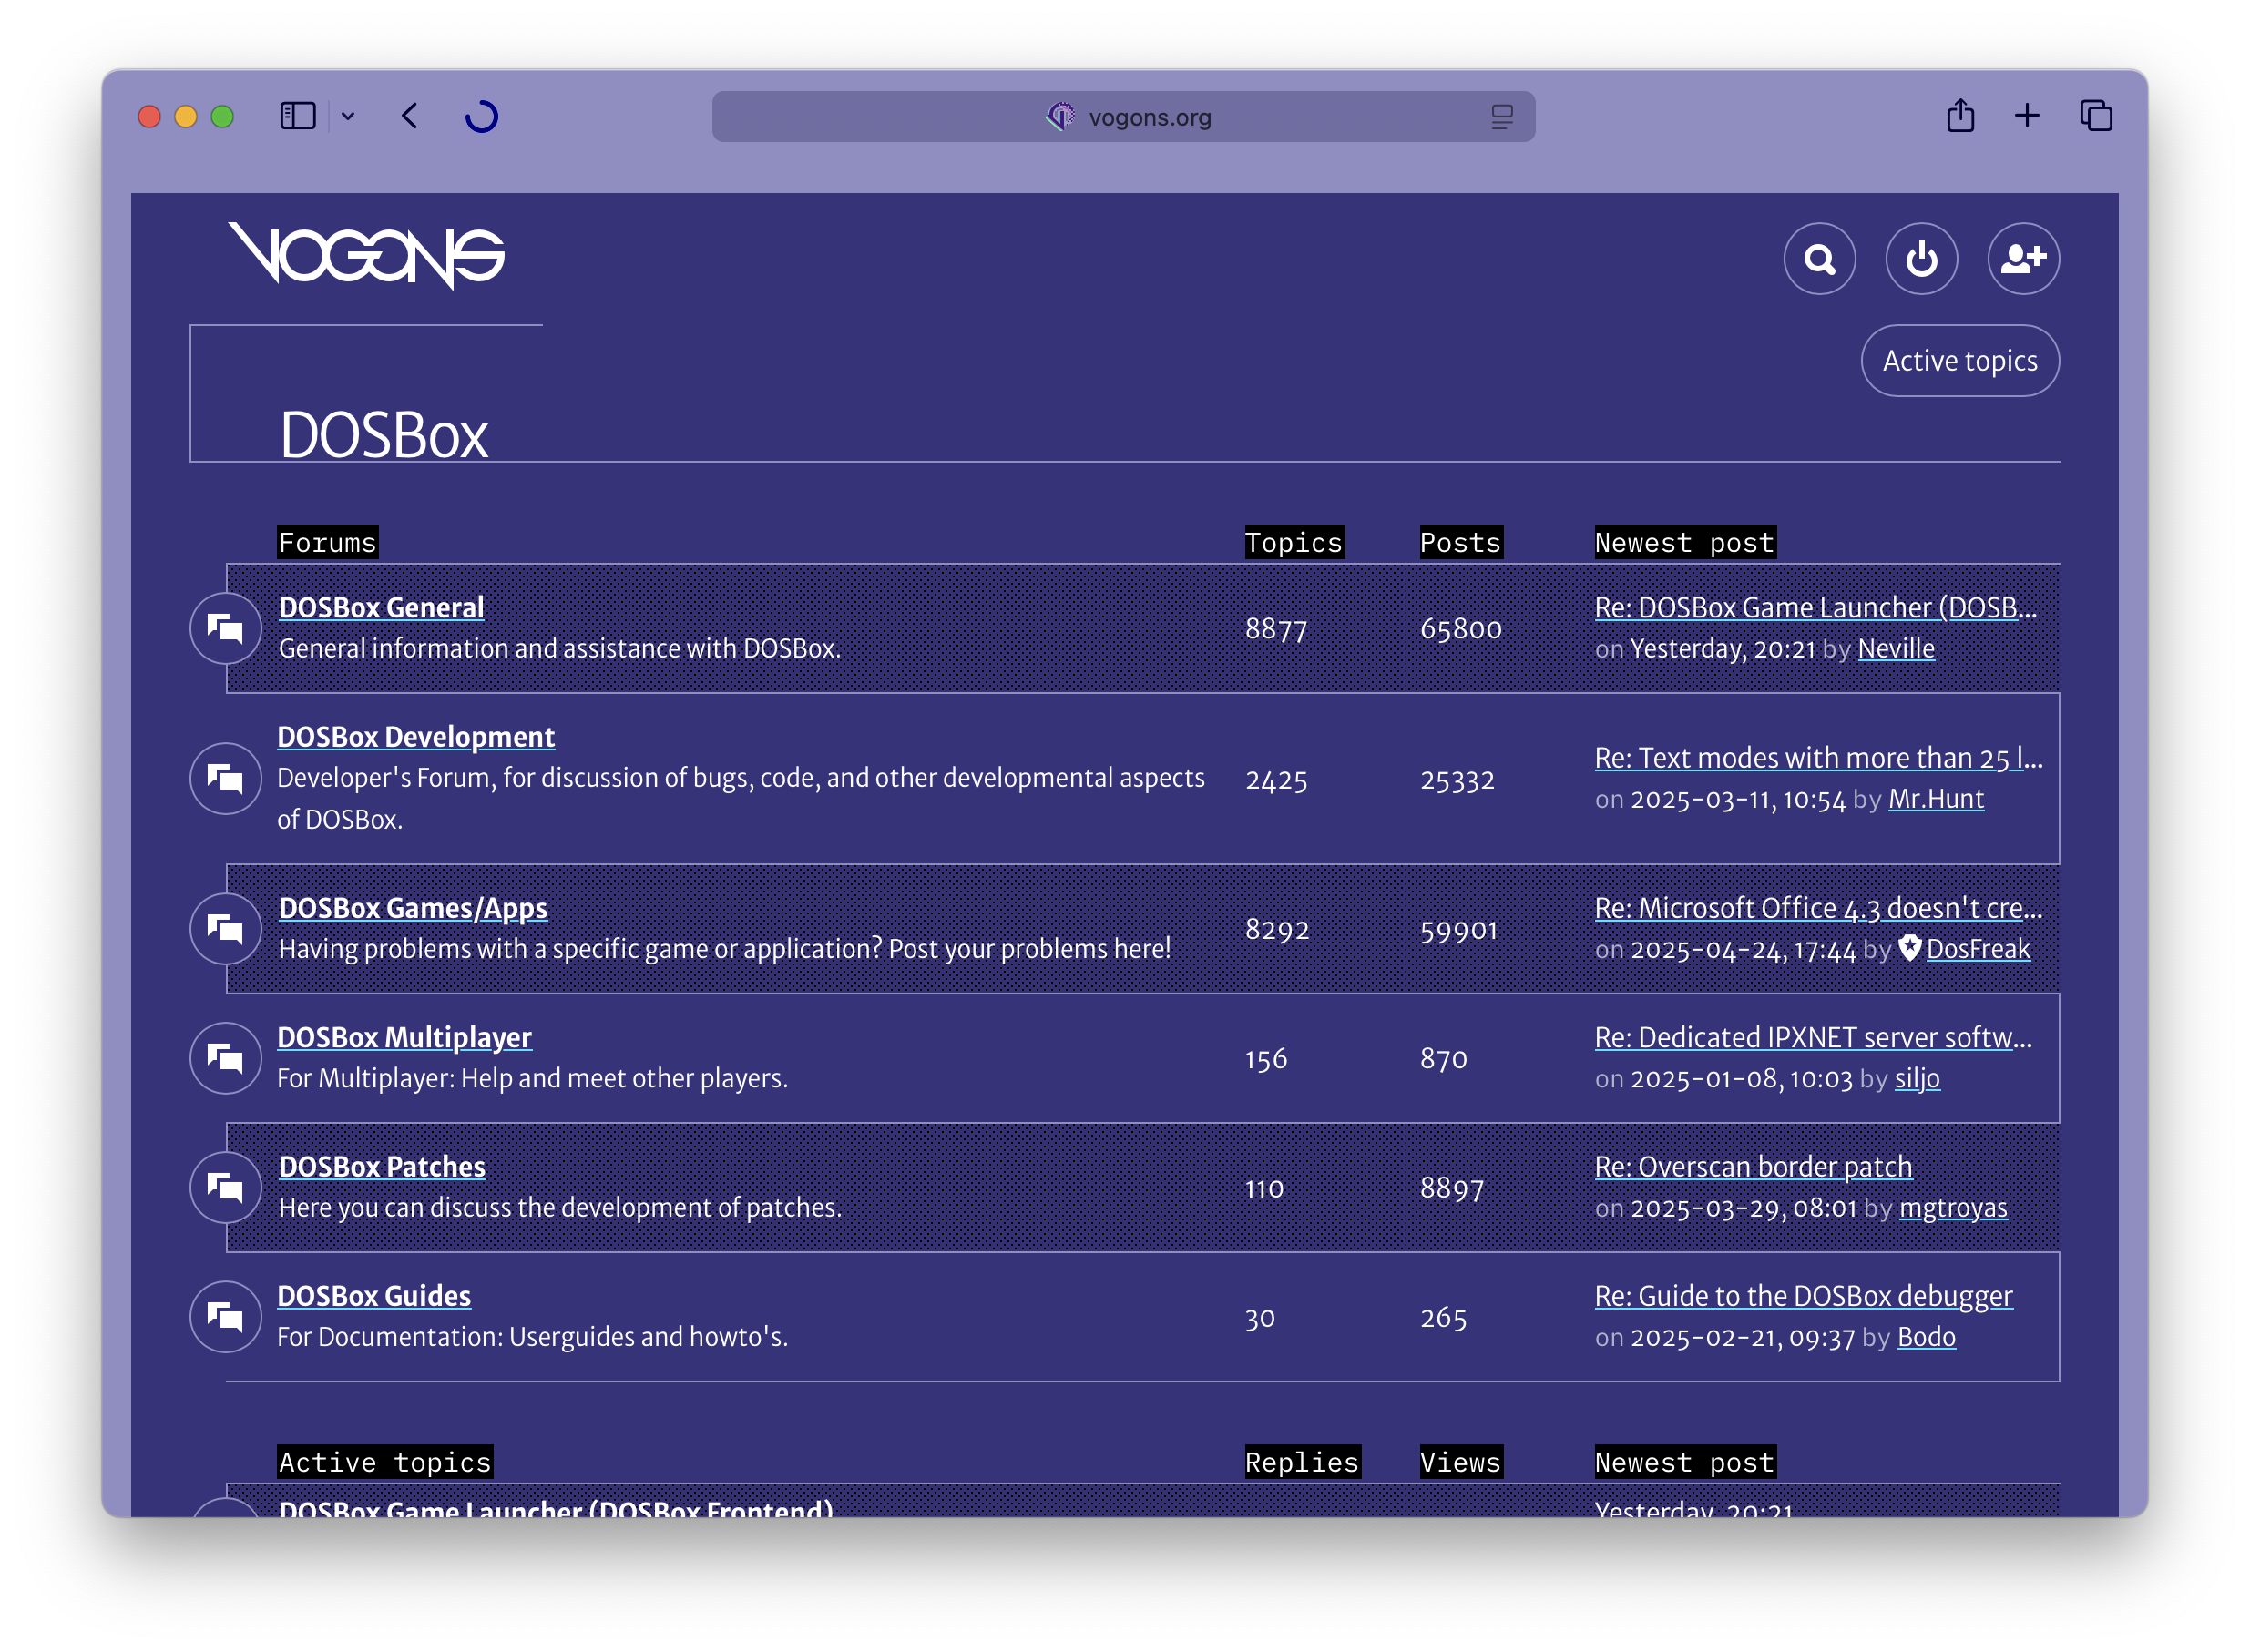Click DOSBox Patches forum chat icon
2250x1652 pixels.
[226, 1187]
